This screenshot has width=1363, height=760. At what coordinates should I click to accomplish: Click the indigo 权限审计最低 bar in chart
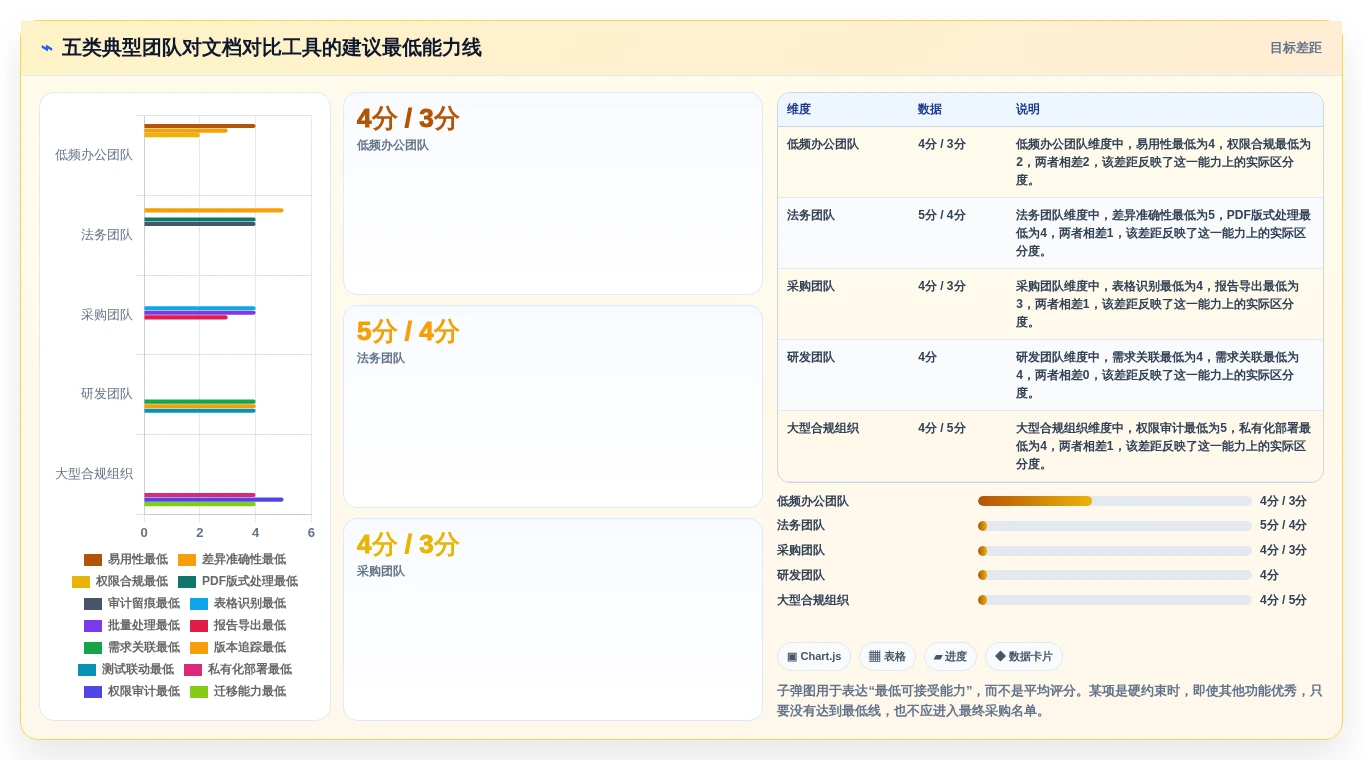pos(214,499)
